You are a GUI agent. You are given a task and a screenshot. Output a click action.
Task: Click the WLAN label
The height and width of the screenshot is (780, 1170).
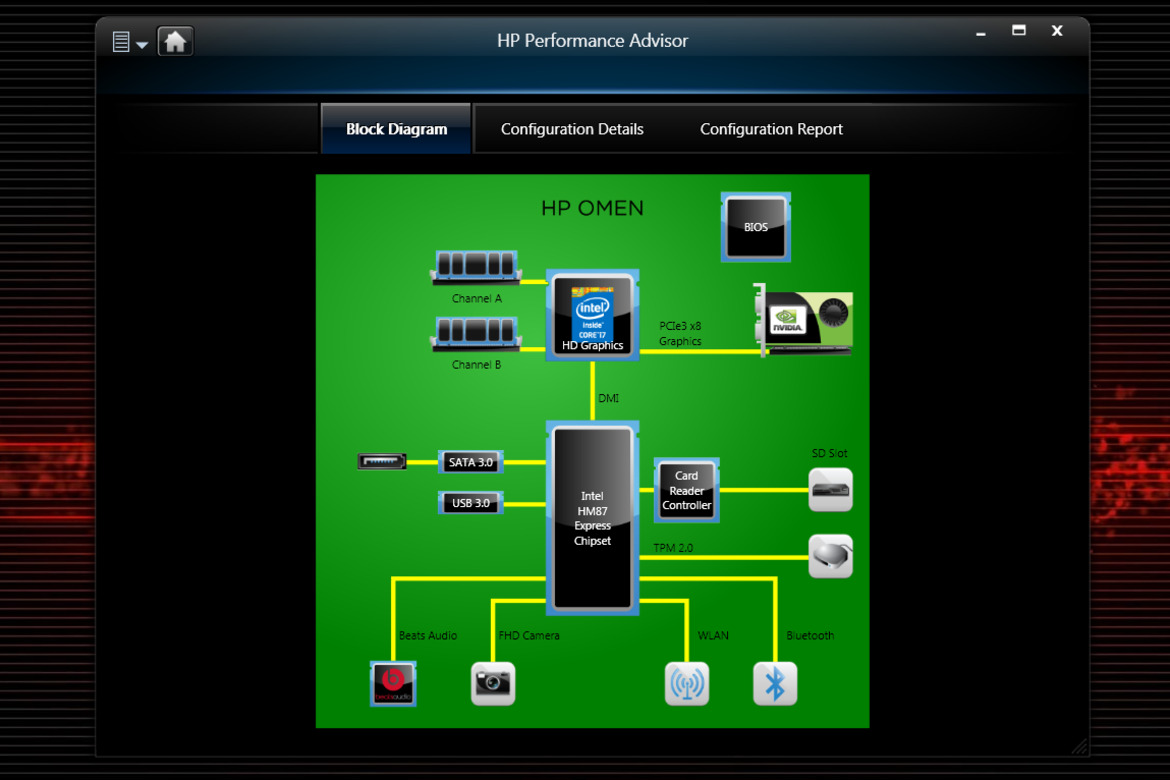coord(713,636)
